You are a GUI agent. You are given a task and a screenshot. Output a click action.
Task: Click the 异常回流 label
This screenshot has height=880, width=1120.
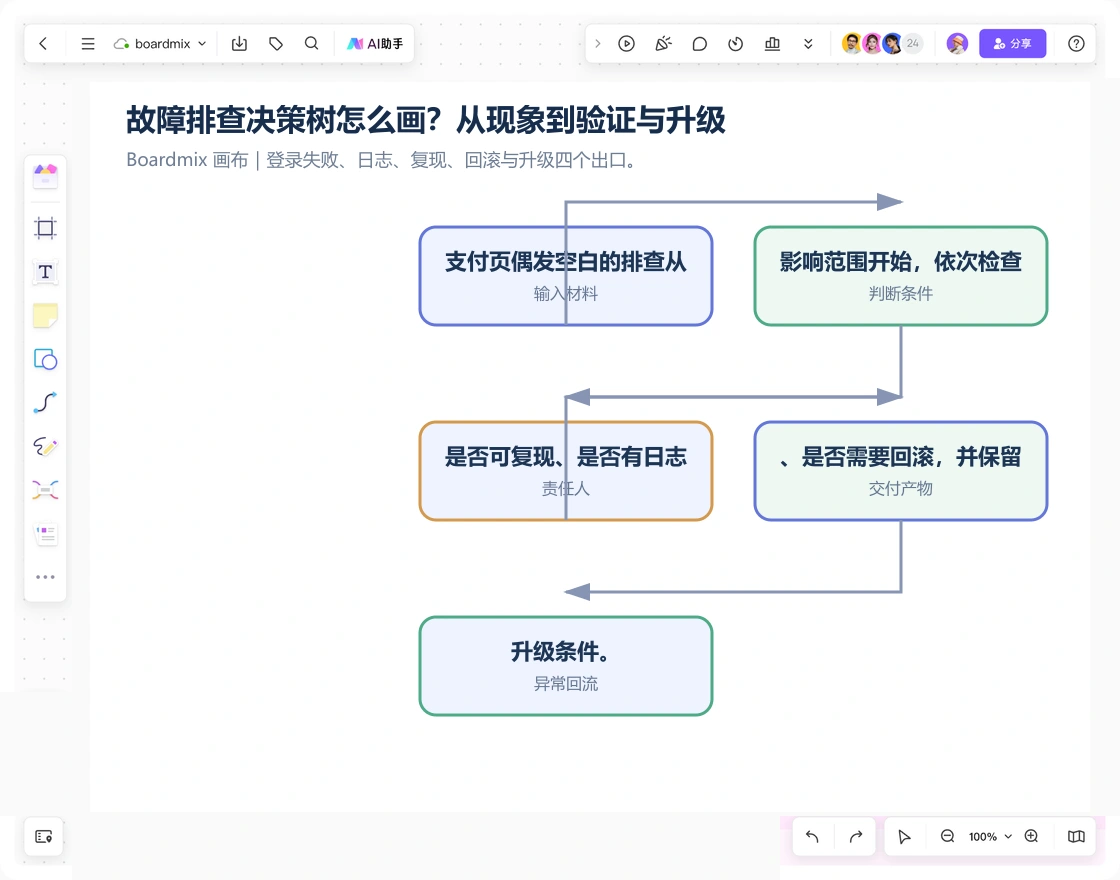pos(566,684)
